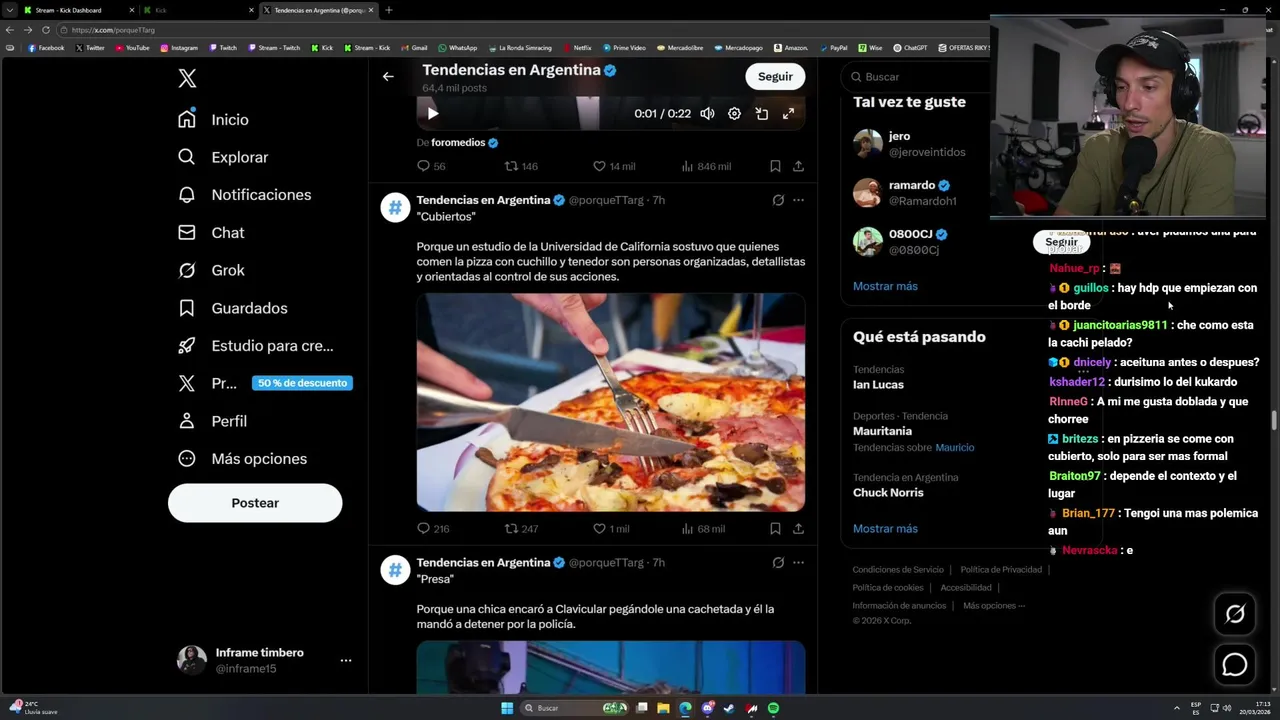The image size is (1280, 720).
Task: Click the Buscar search field on X
Action: pos(915,77)
